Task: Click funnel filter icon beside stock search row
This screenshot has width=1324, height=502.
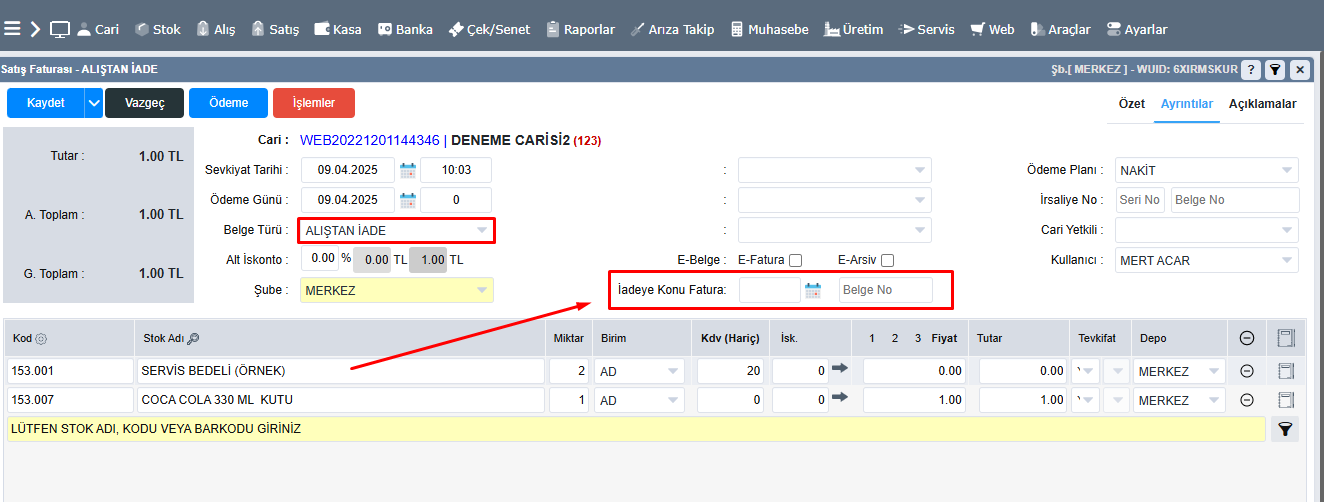Action: [1286, 429]
